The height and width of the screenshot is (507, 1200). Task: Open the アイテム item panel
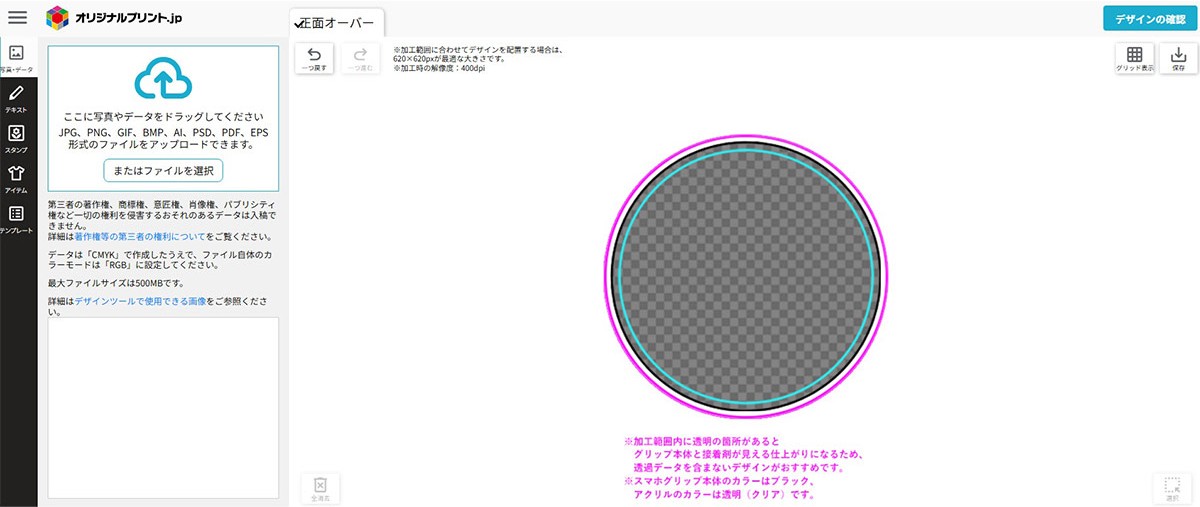16,180
